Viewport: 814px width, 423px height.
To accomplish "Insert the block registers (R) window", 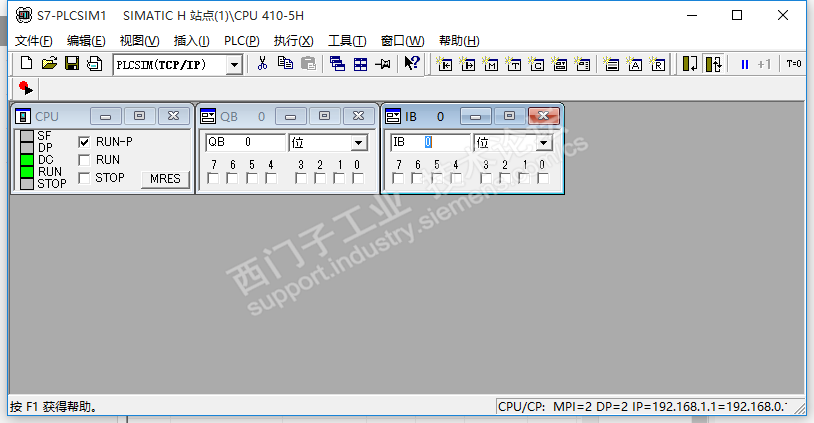I will pyautogui.click(x=657, y=64).
